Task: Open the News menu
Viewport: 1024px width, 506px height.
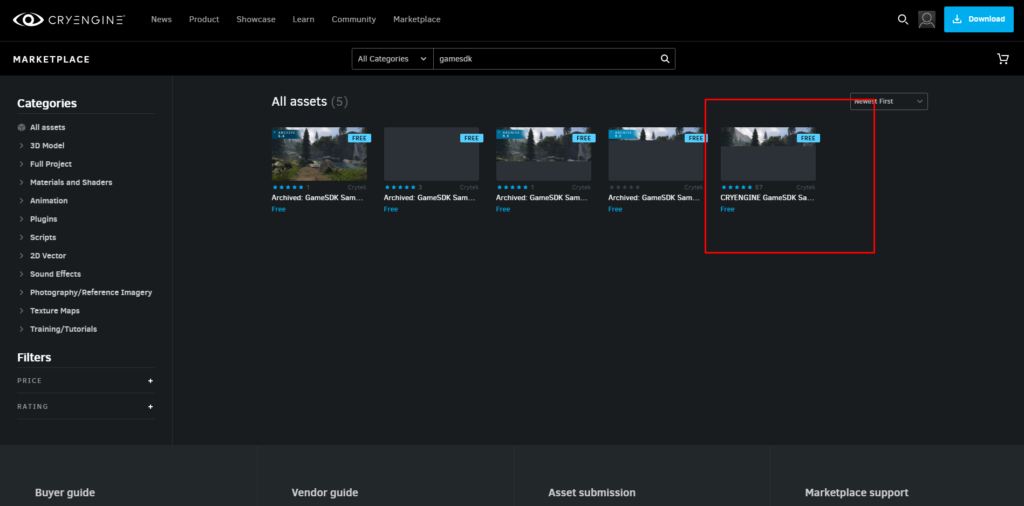Action: pos(161,20)
